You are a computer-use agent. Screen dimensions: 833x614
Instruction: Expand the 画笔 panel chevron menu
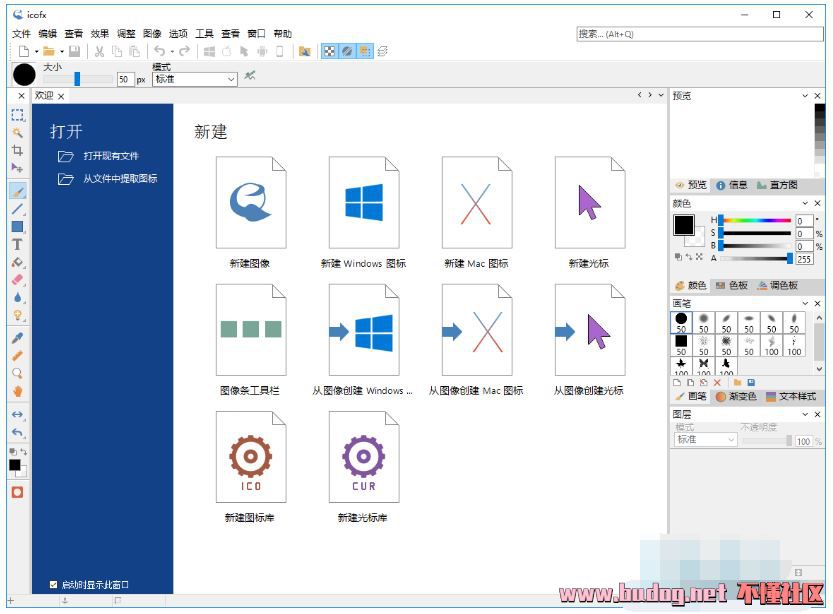coord(805,303)
